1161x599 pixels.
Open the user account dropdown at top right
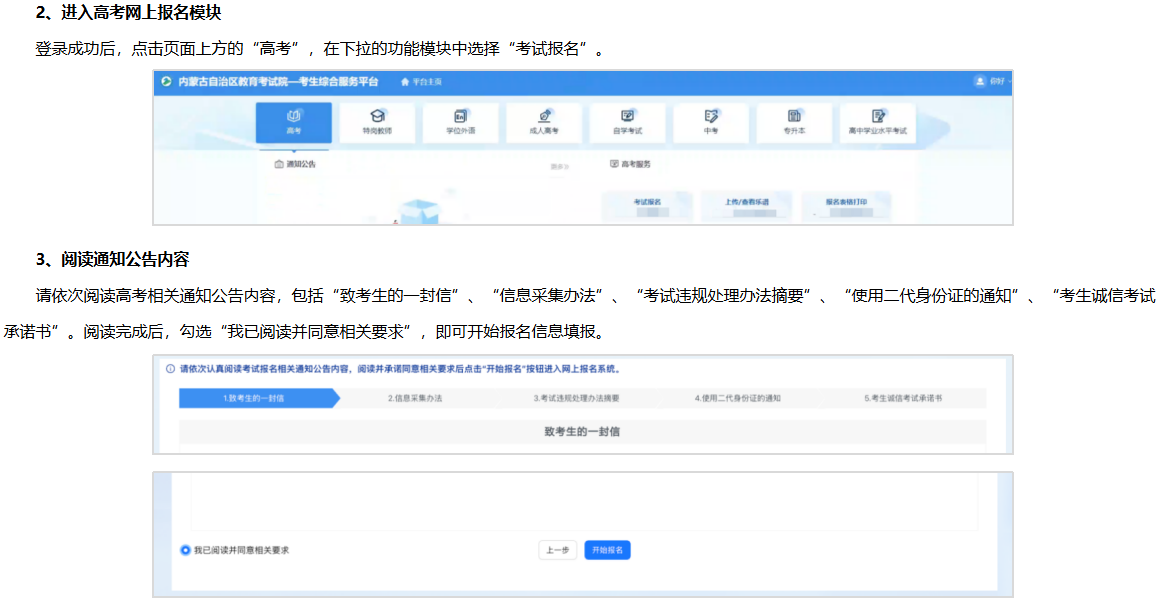tap(992, 81)
